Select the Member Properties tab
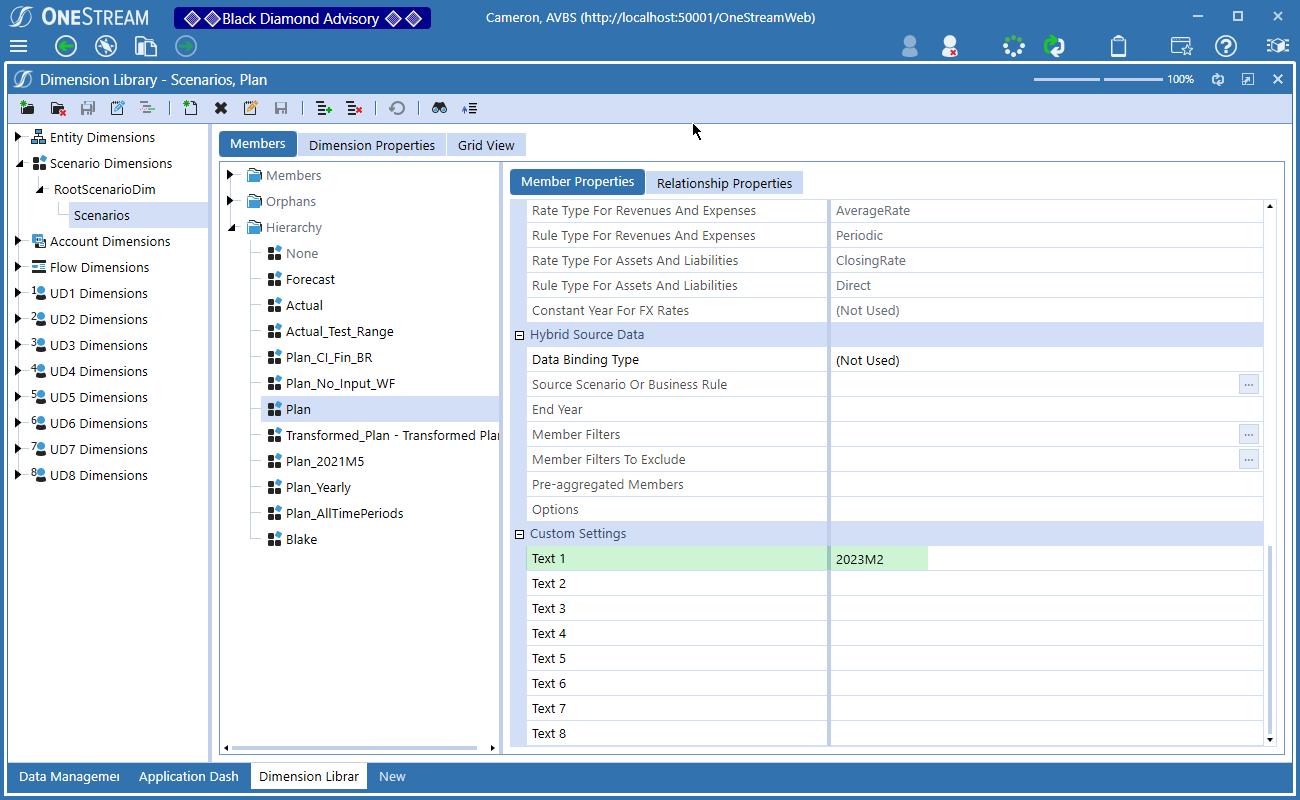The height and width of the screenshot is (800, 1300). [577, 182]
